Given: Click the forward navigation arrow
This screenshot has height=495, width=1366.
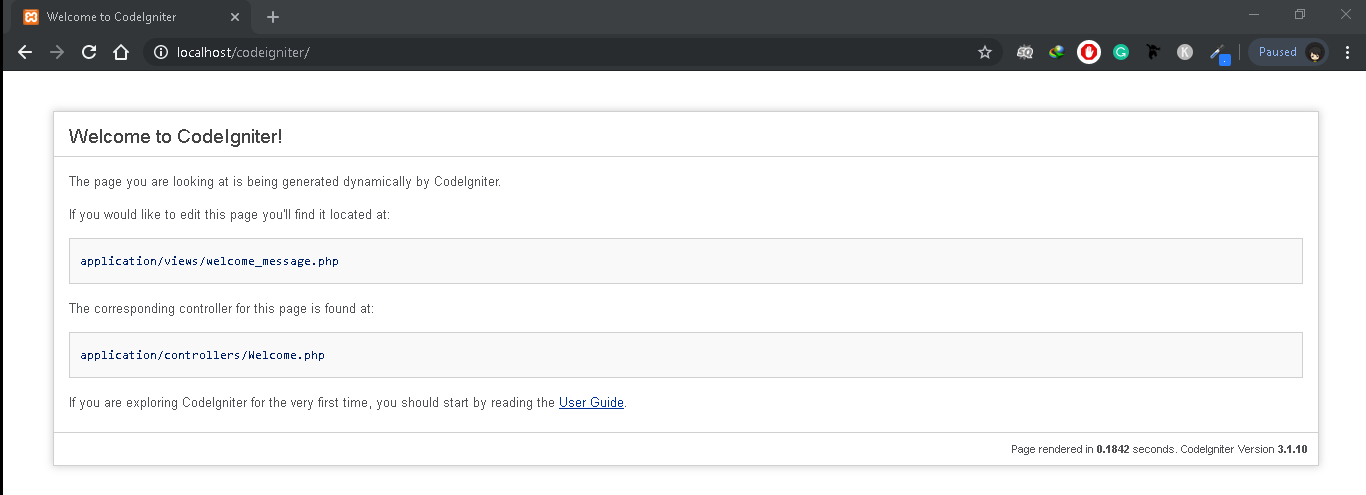Looking at the screenshot, I should pos(57,52).
